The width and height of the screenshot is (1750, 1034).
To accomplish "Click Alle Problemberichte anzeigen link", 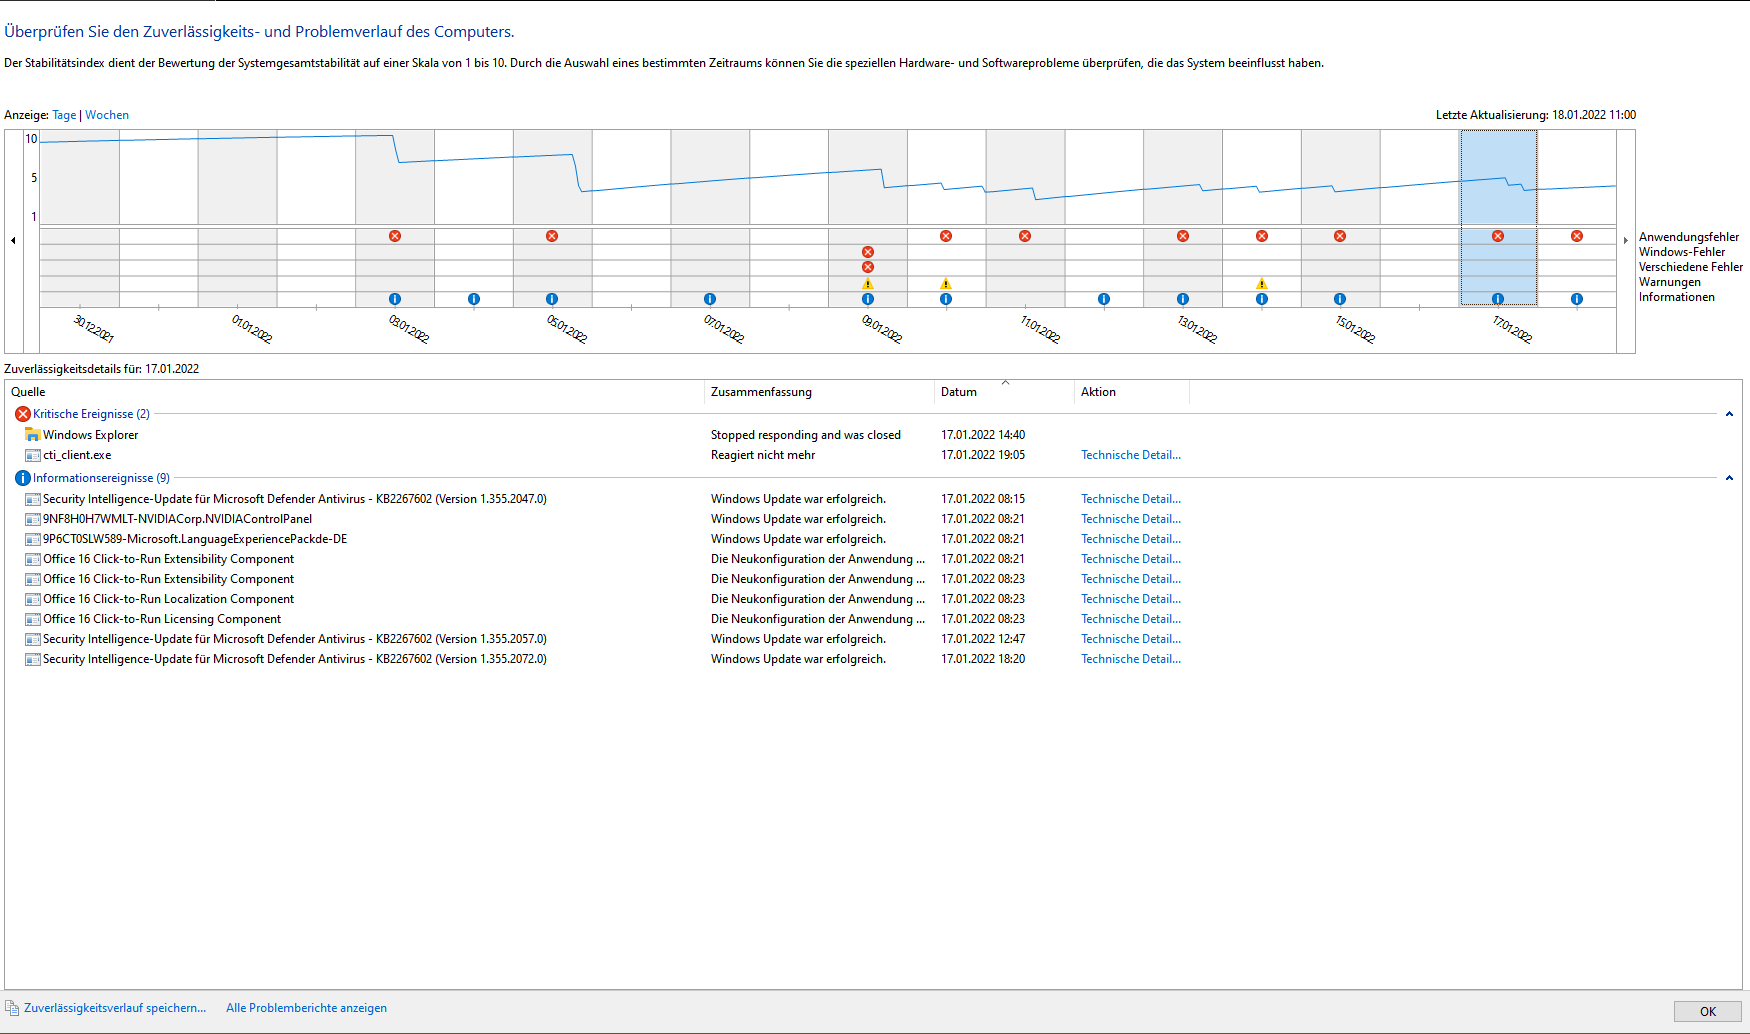I will 306,1008.
